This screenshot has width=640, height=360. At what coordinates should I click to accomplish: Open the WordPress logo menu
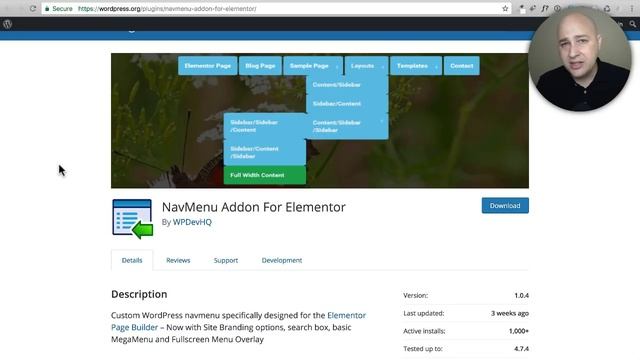pos(7,24)
